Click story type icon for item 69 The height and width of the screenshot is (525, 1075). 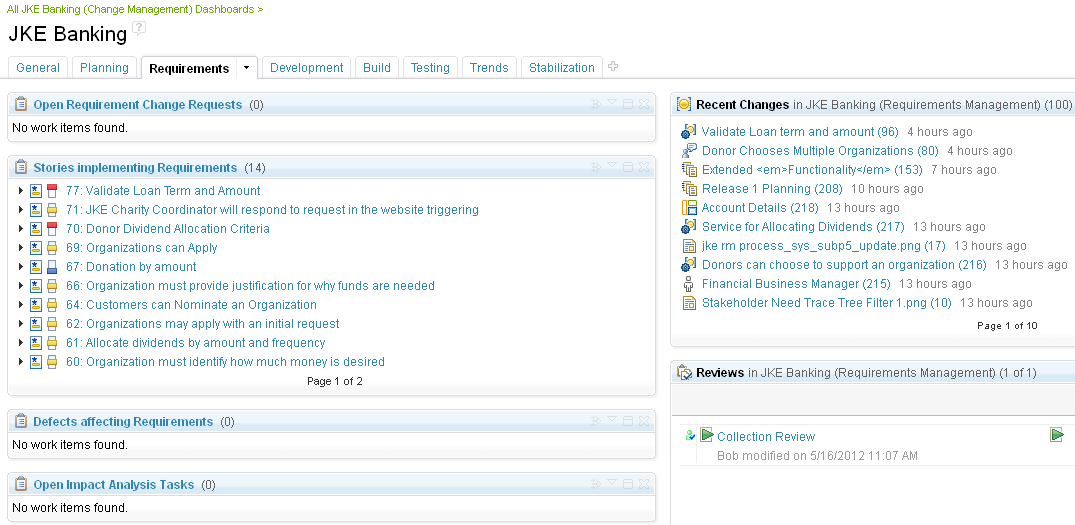[x=36, y=248]
